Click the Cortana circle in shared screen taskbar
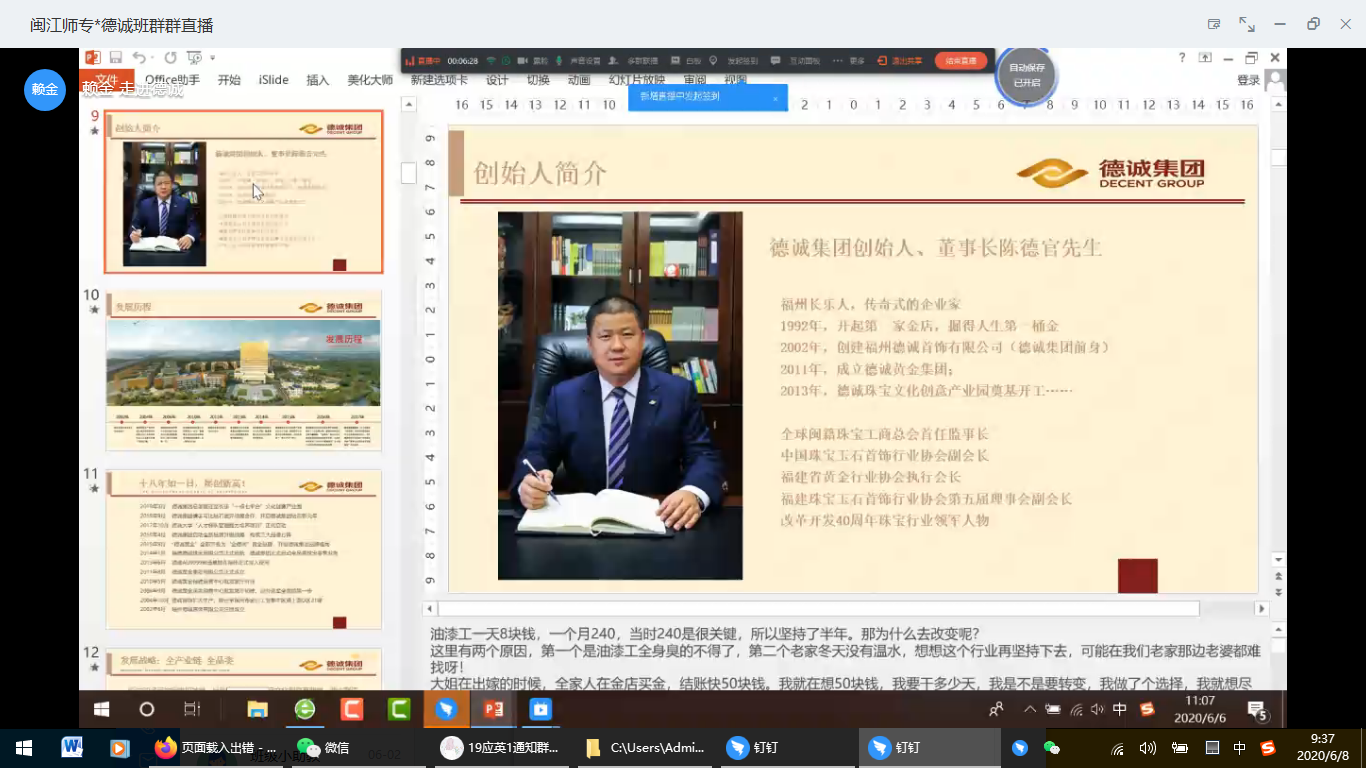The image size is (1366, 768). 146,709
